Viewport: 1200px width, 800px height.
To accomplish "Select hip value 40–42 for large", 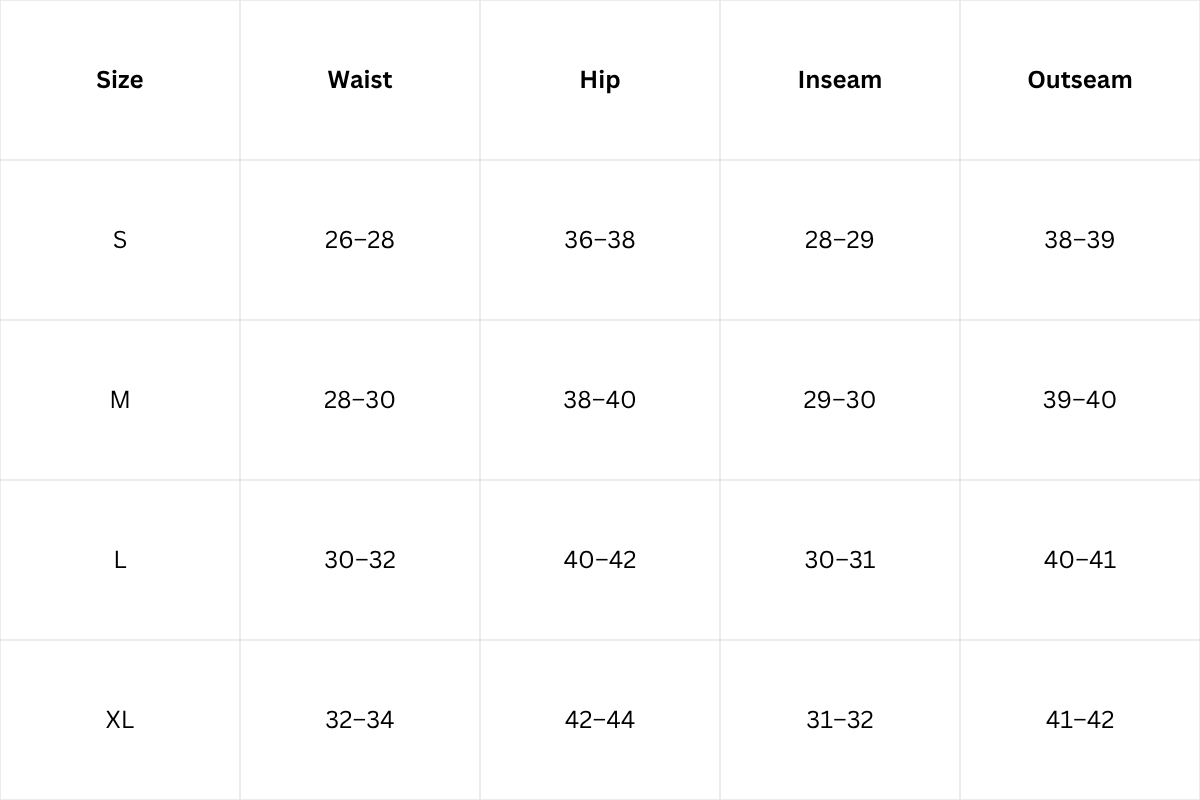I will point(600,560).
